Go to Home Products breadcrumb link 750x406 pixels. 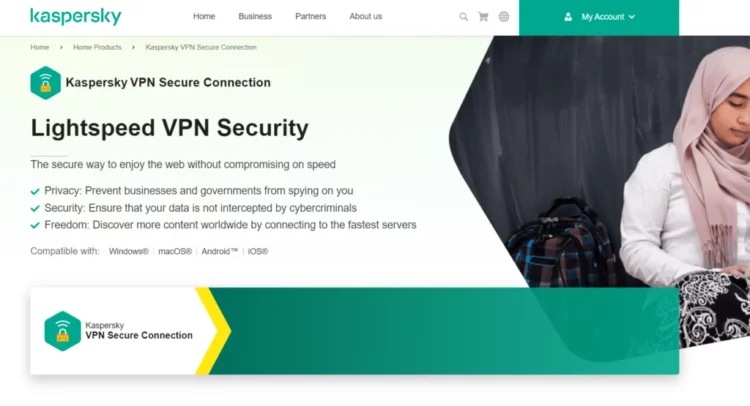(97, 47)
